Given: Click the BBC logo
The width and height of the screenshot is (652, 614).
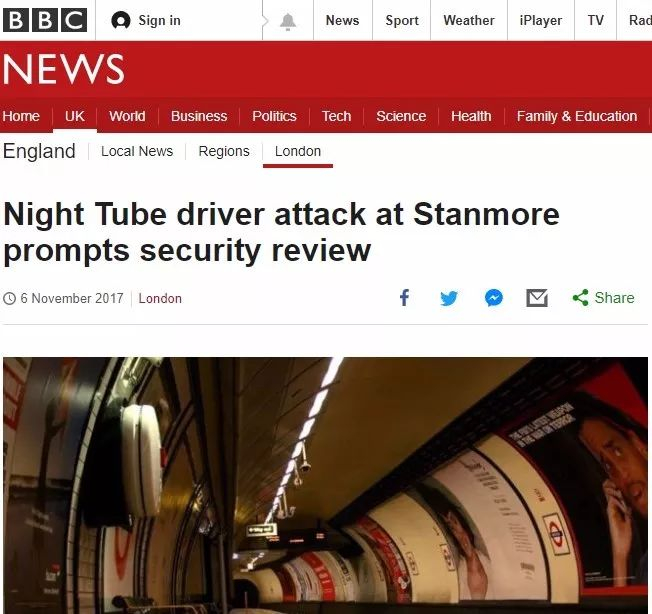Looking at the screenshot, I should coord(45,20).
